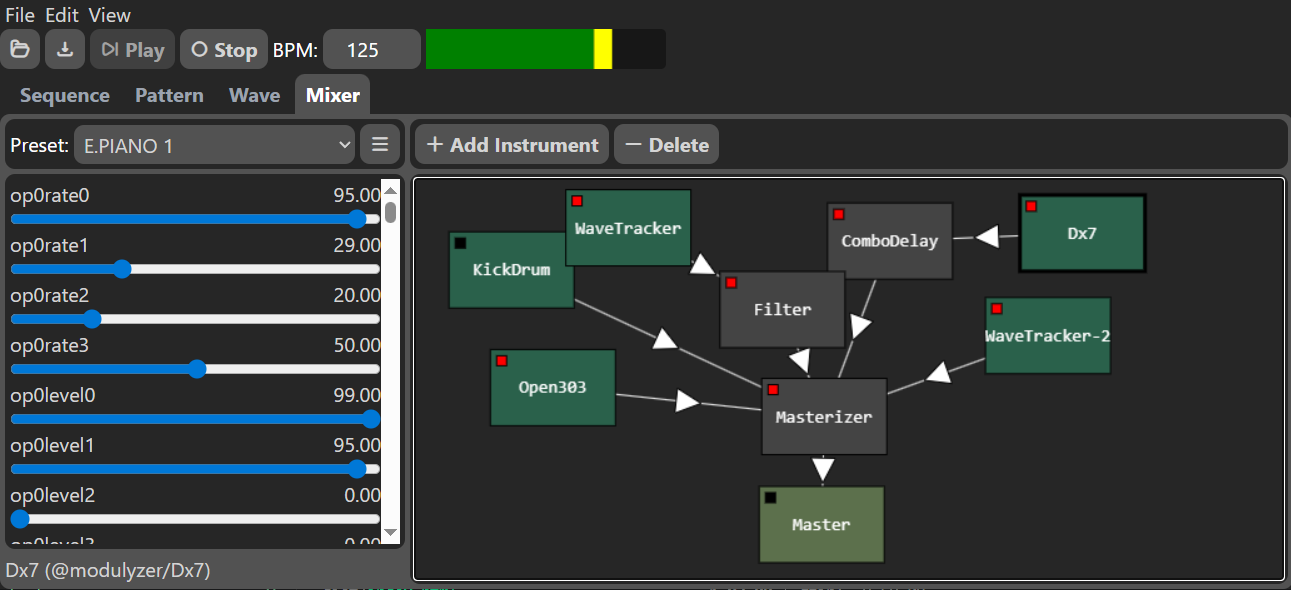Screen dimensions: 1291x590
Task: Adjust the op0level1 slider
Action: 195,469
